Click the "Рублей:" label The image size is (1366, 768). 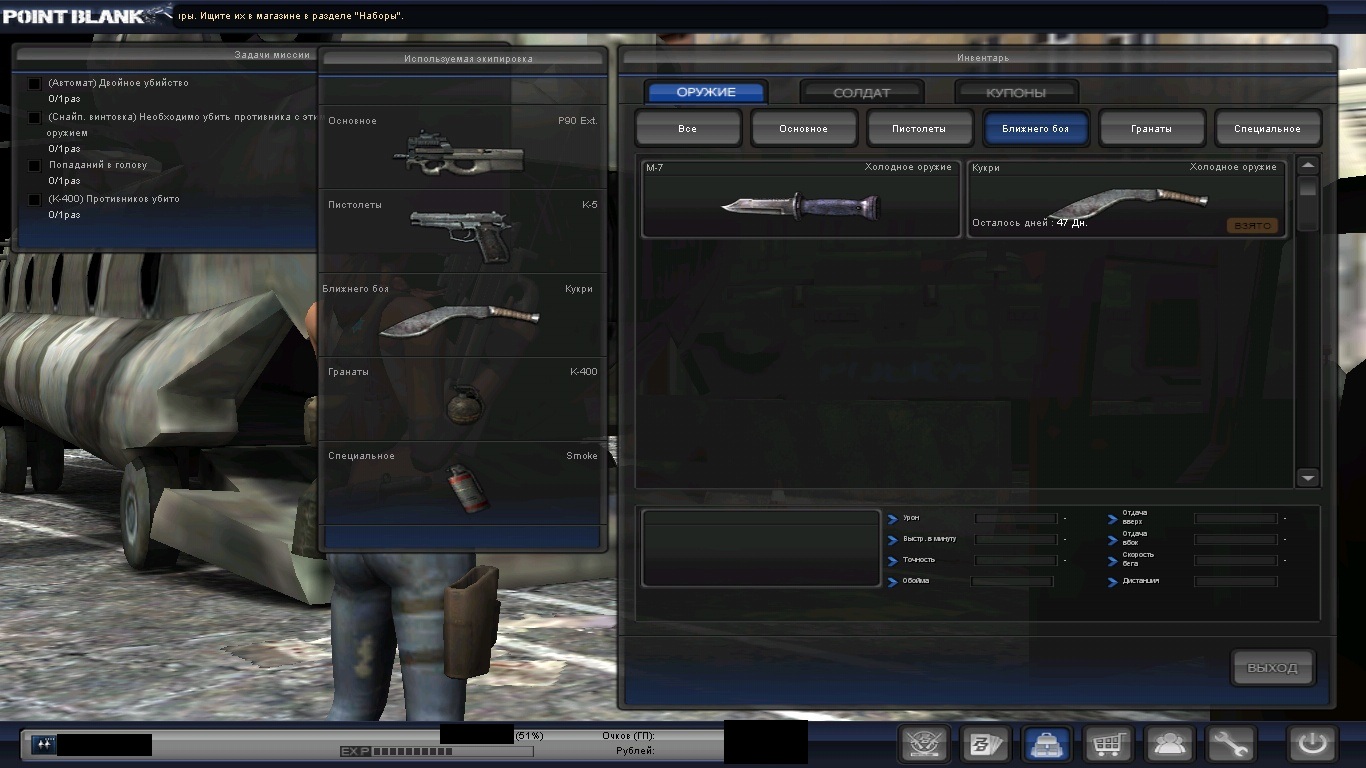[635, 750]
